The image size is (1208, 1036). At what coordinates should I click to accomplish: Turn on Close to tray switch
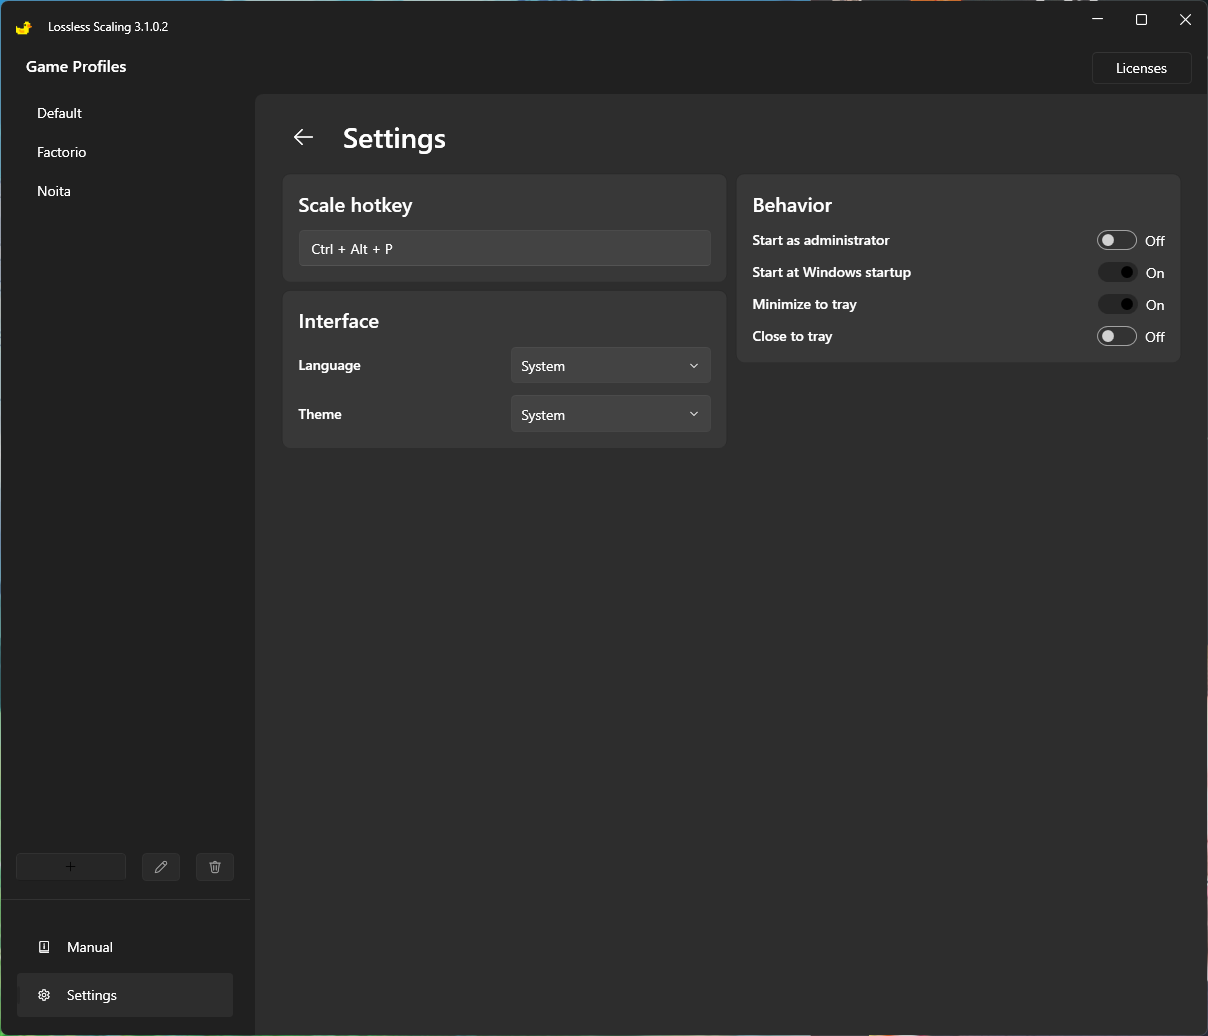[1116, 336]
